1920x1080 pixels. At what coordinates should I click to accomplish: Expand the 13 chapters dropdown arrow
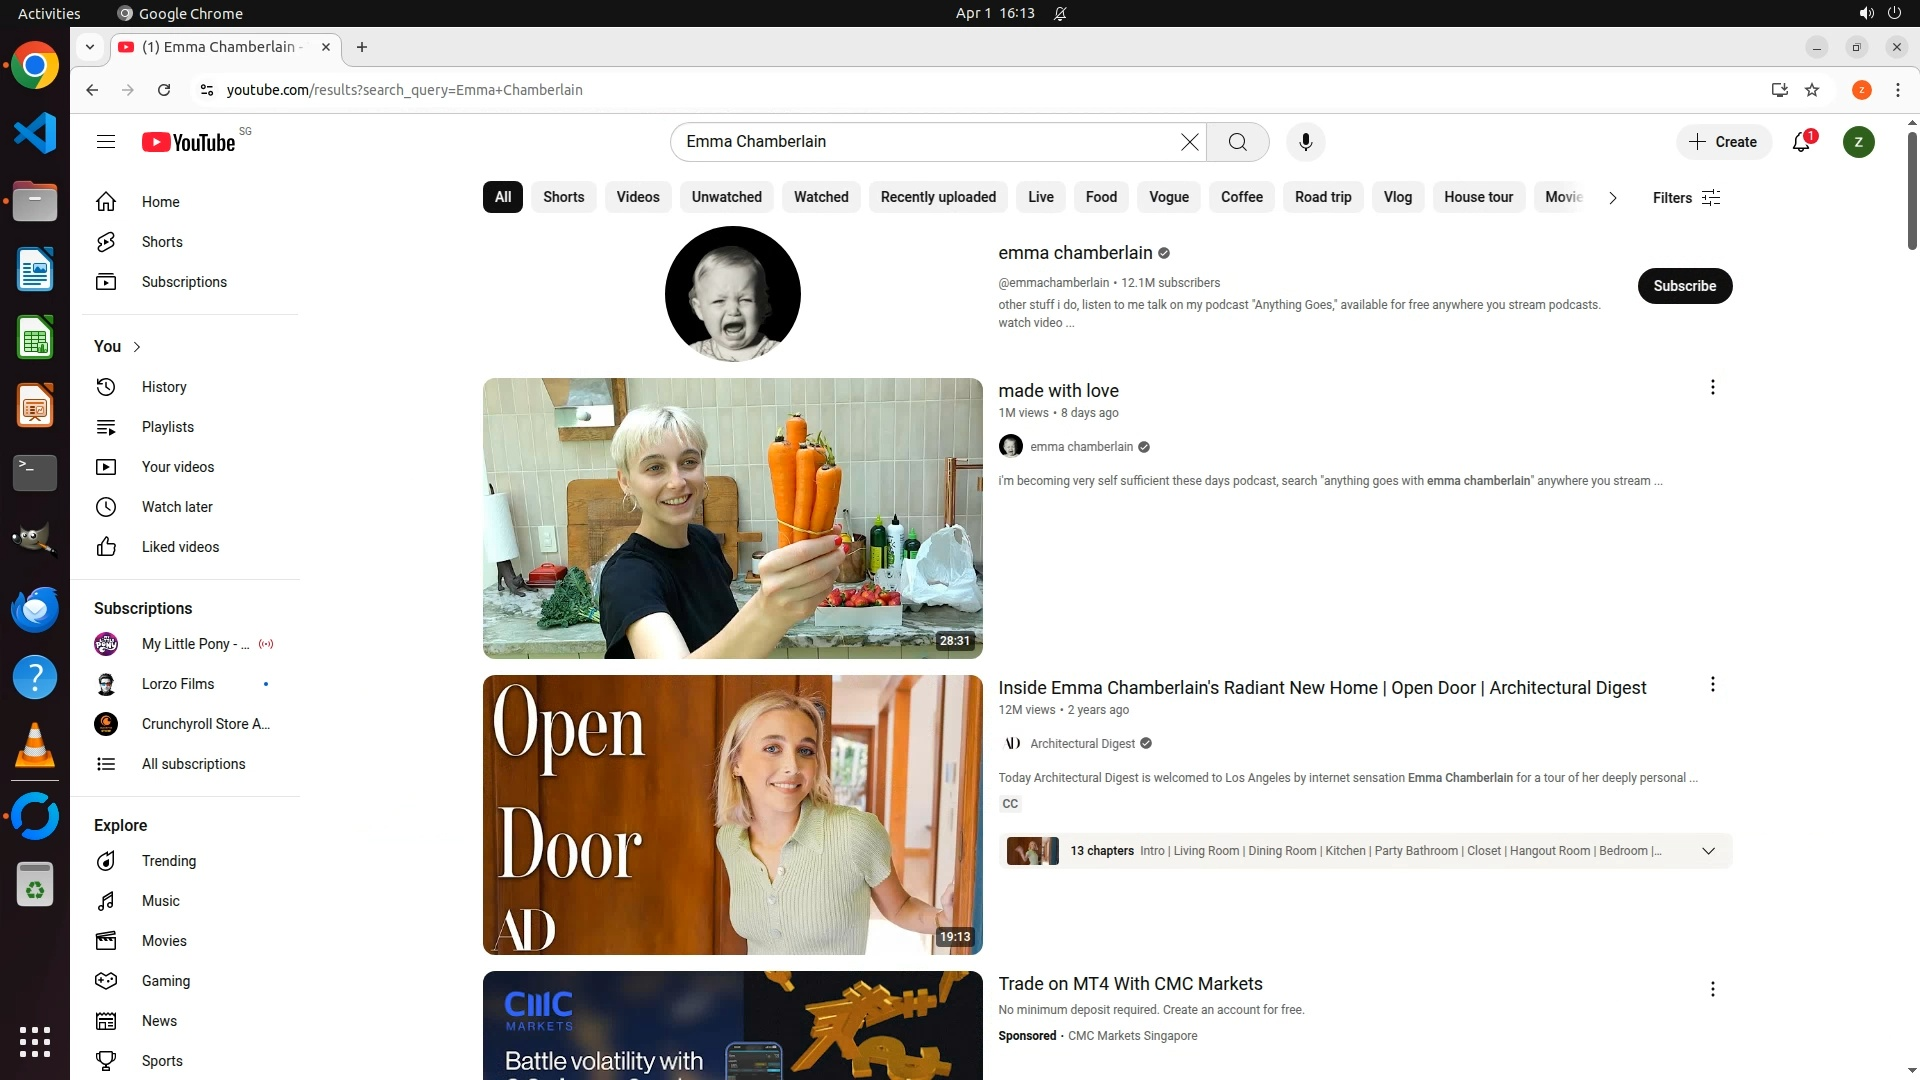(1708, 851)
